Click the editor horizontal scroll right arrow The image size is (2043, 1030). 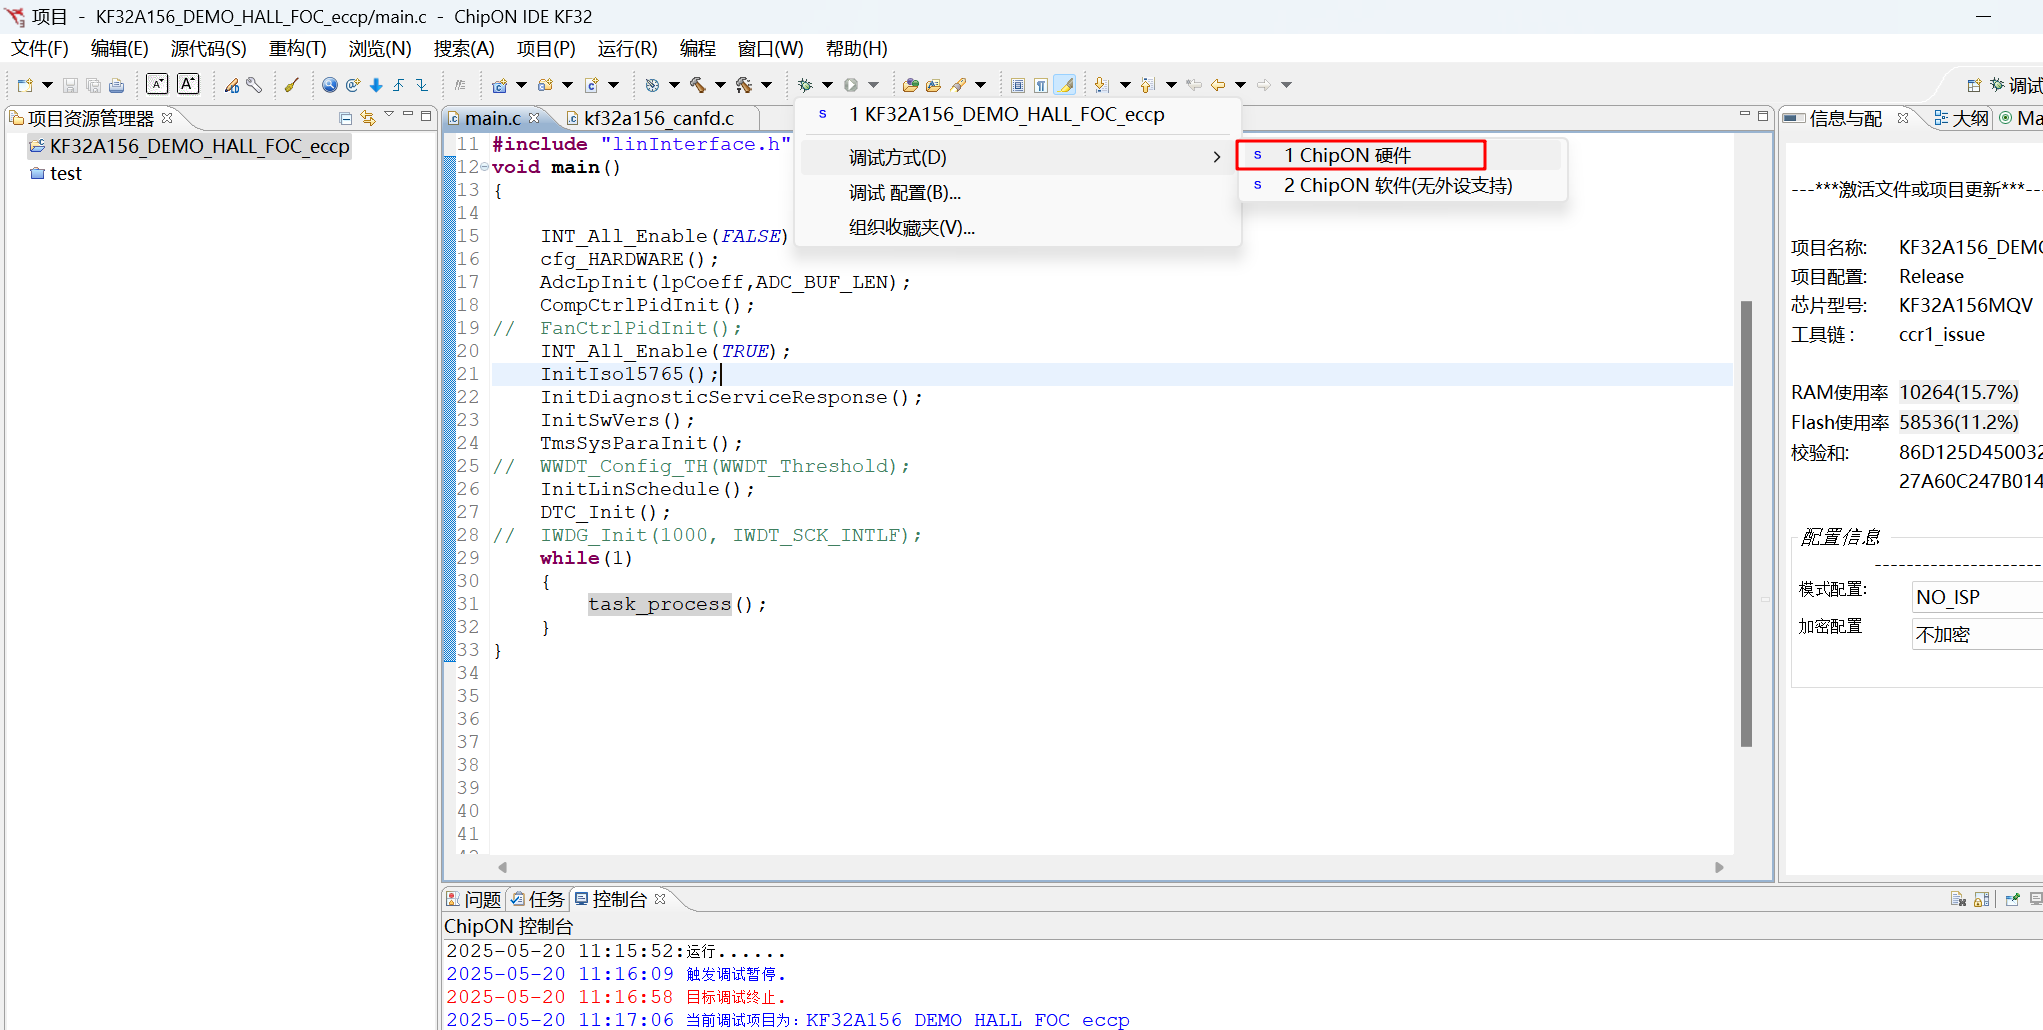point(1719,867)
